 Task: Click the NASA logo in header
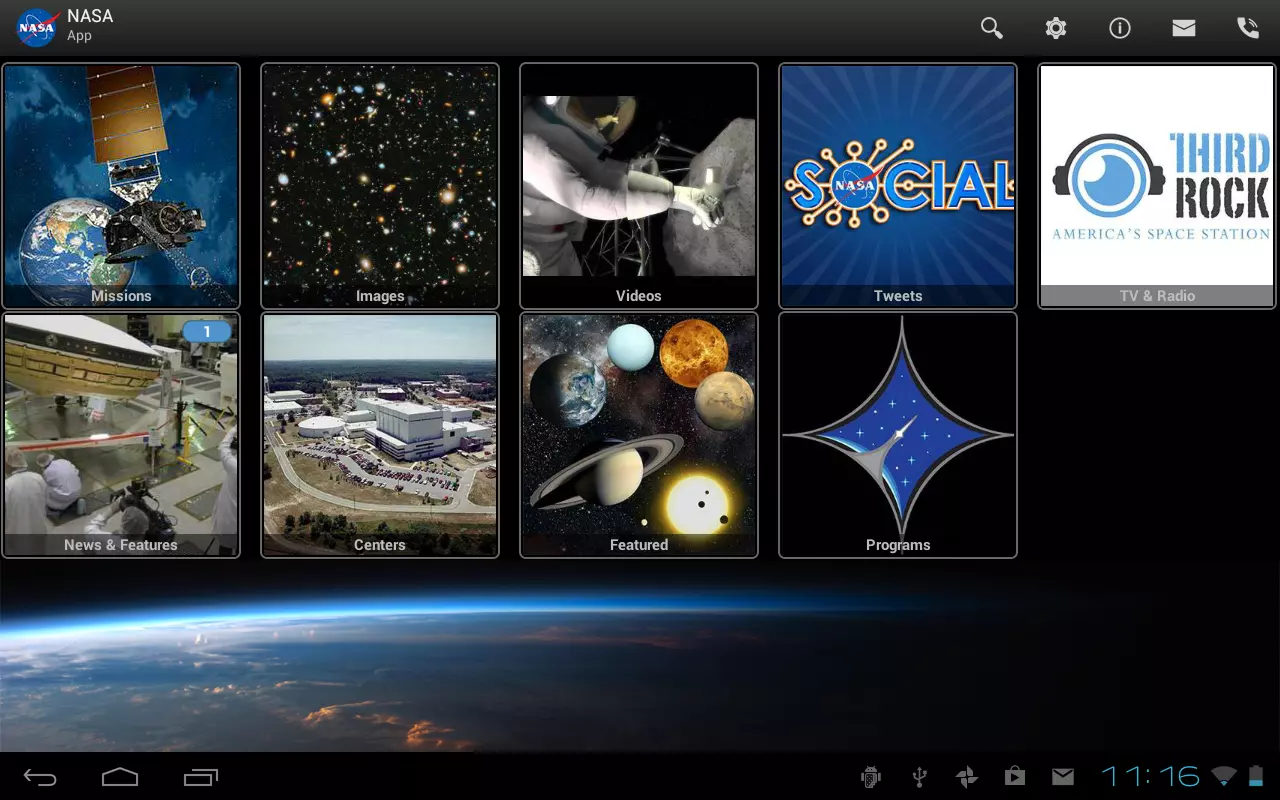[x=36, y=28]
